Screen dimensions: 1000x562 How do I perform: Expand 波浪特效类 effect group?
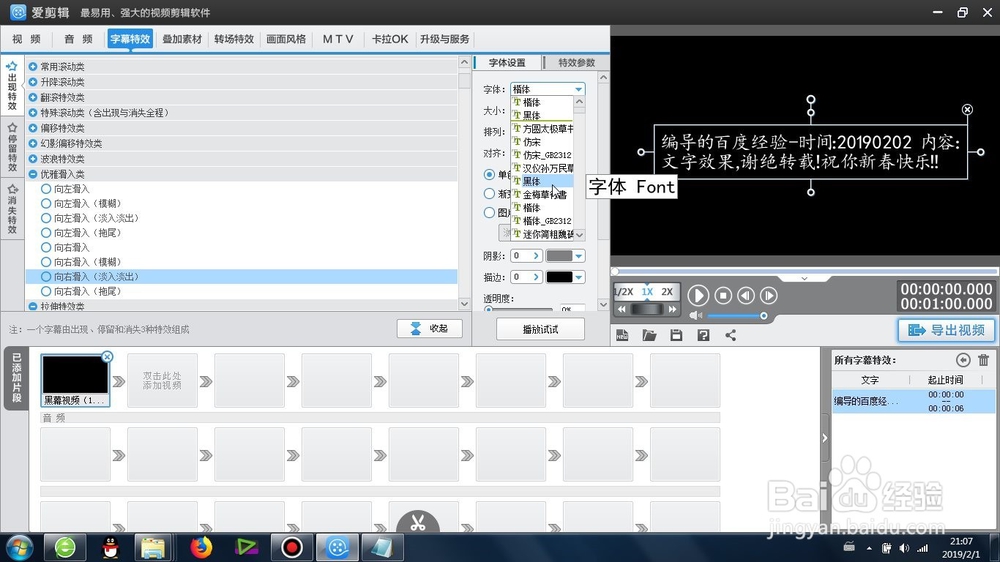(x=33, y=159)
